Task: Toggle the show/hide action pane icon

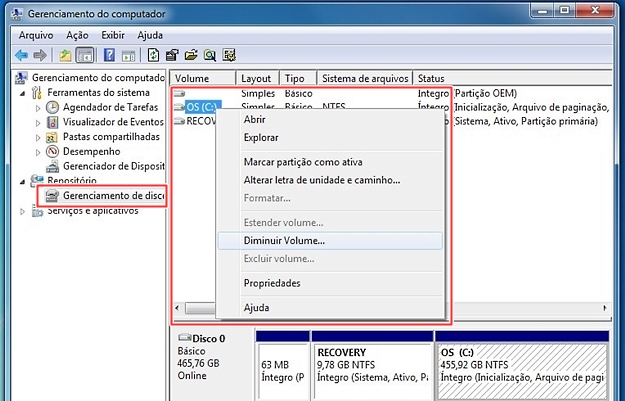Action: pos(128,55)
